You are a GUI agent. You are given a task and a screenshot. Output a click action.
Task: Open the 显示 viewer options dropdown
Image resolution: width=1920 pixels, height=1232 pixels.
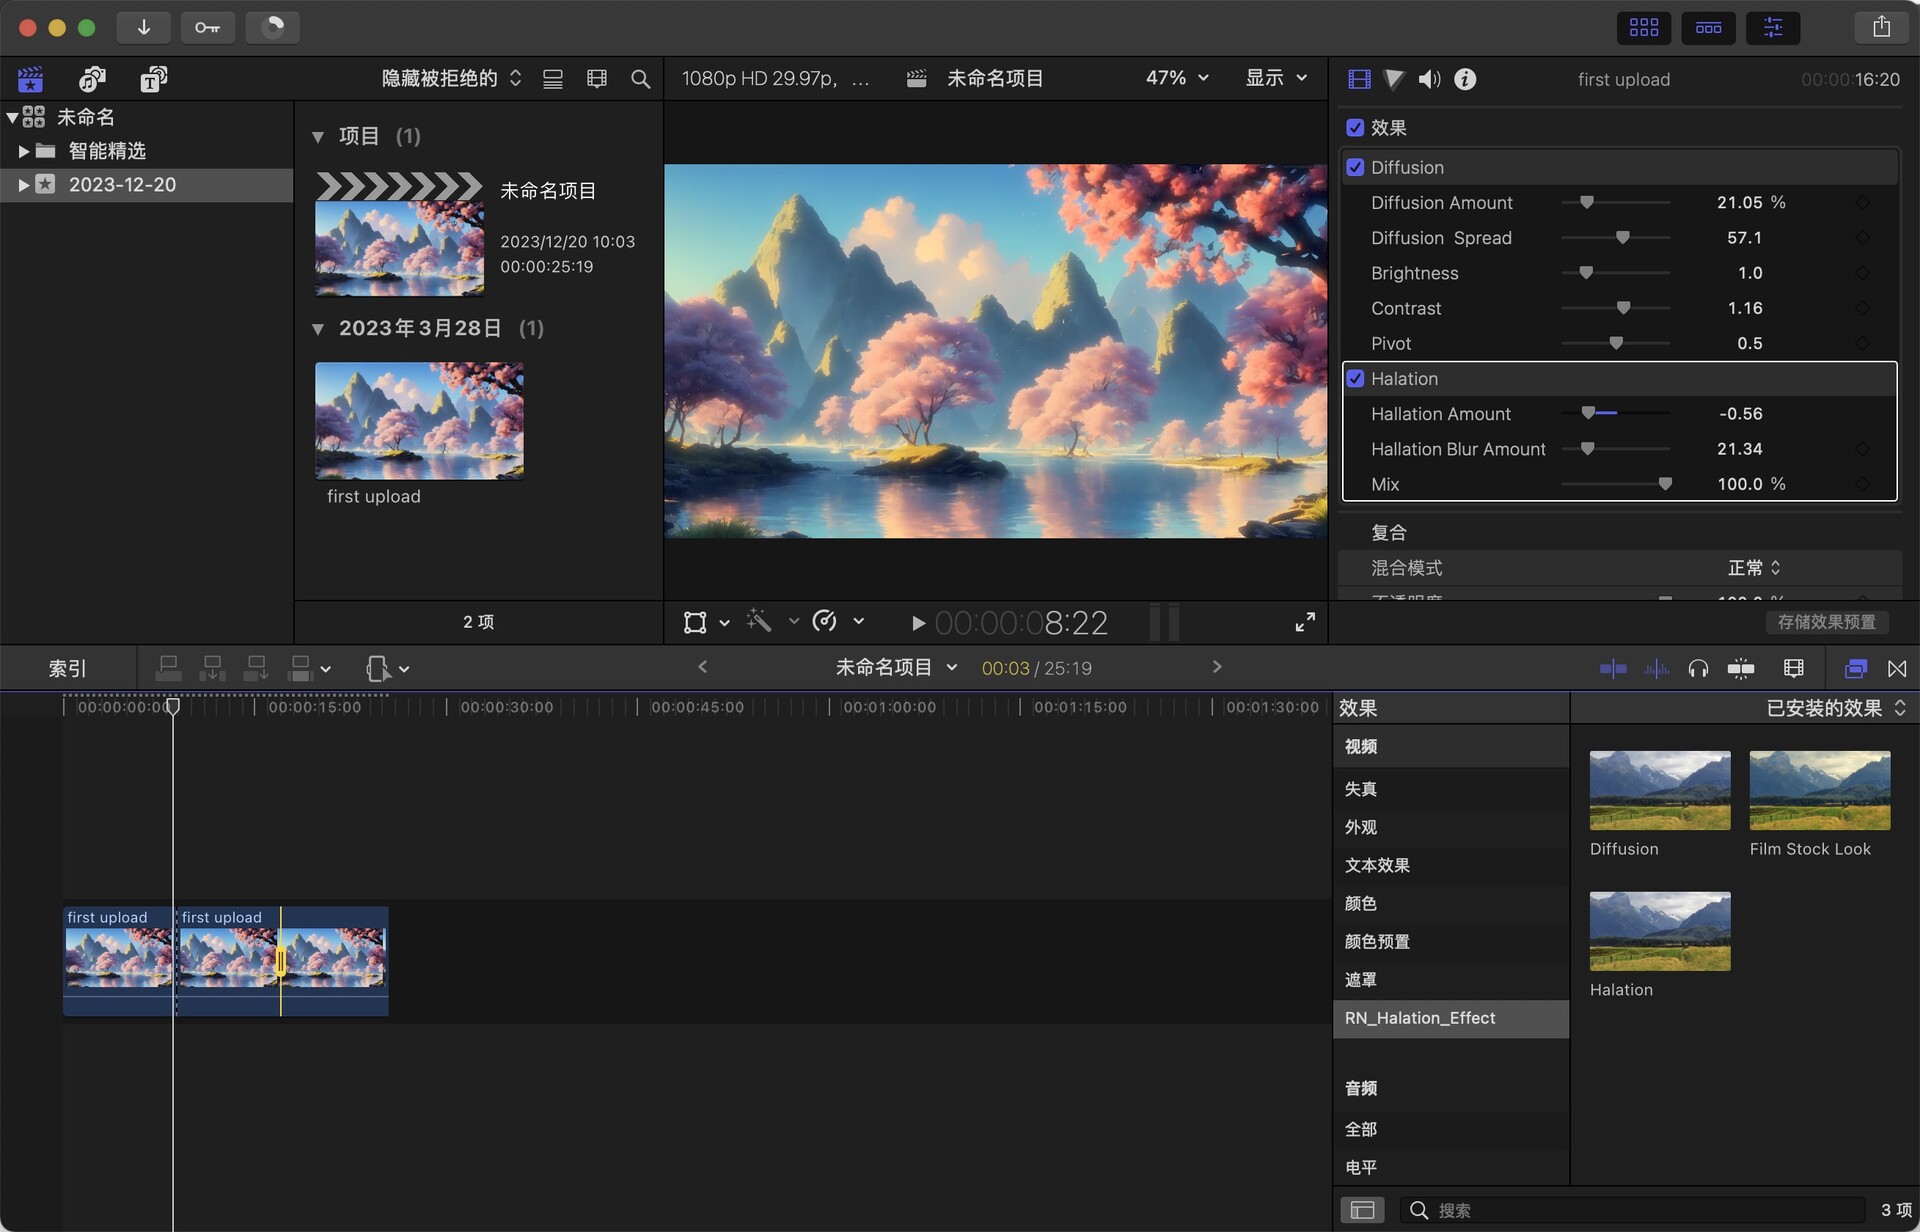(x=1276, y=78)
